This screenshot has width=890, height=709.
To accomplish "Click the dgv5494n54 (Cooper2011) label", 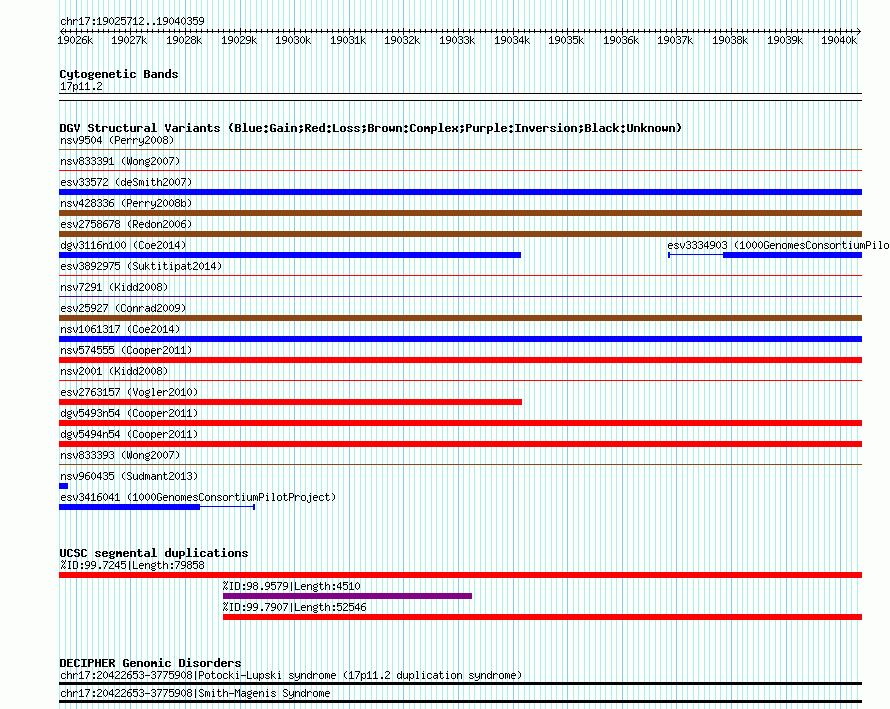I will 129,434.
